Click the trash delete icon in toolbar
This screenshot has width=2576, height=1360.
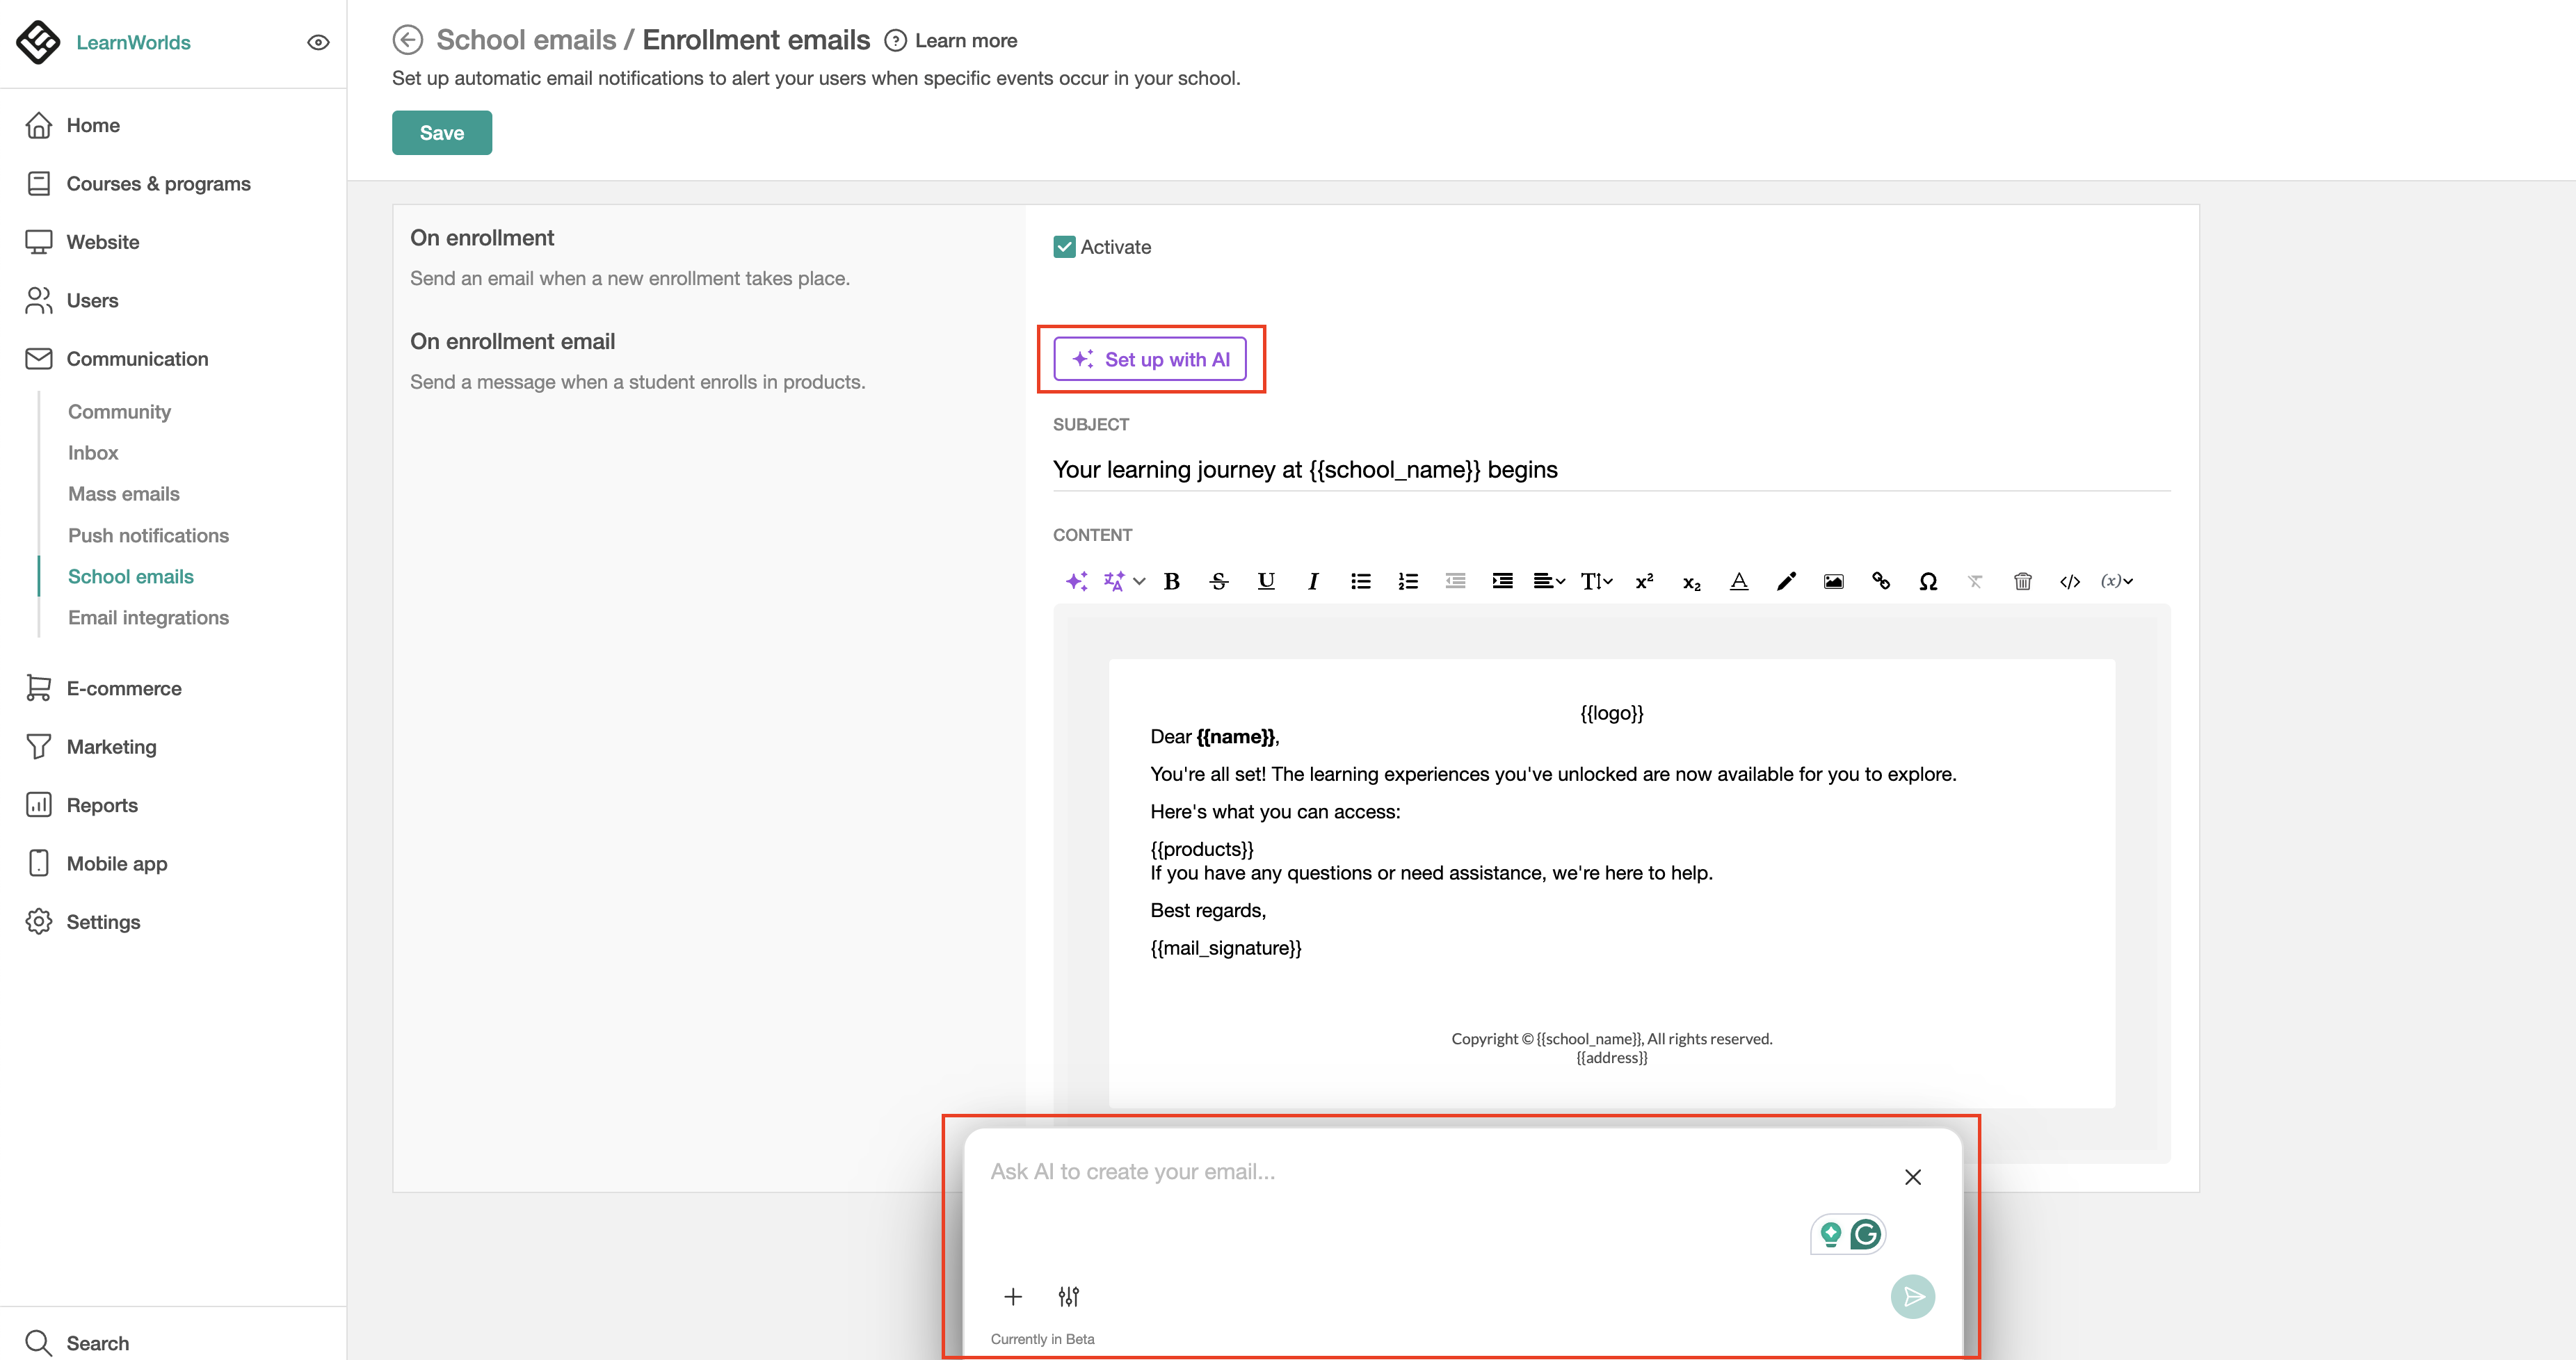(2022, 581)
